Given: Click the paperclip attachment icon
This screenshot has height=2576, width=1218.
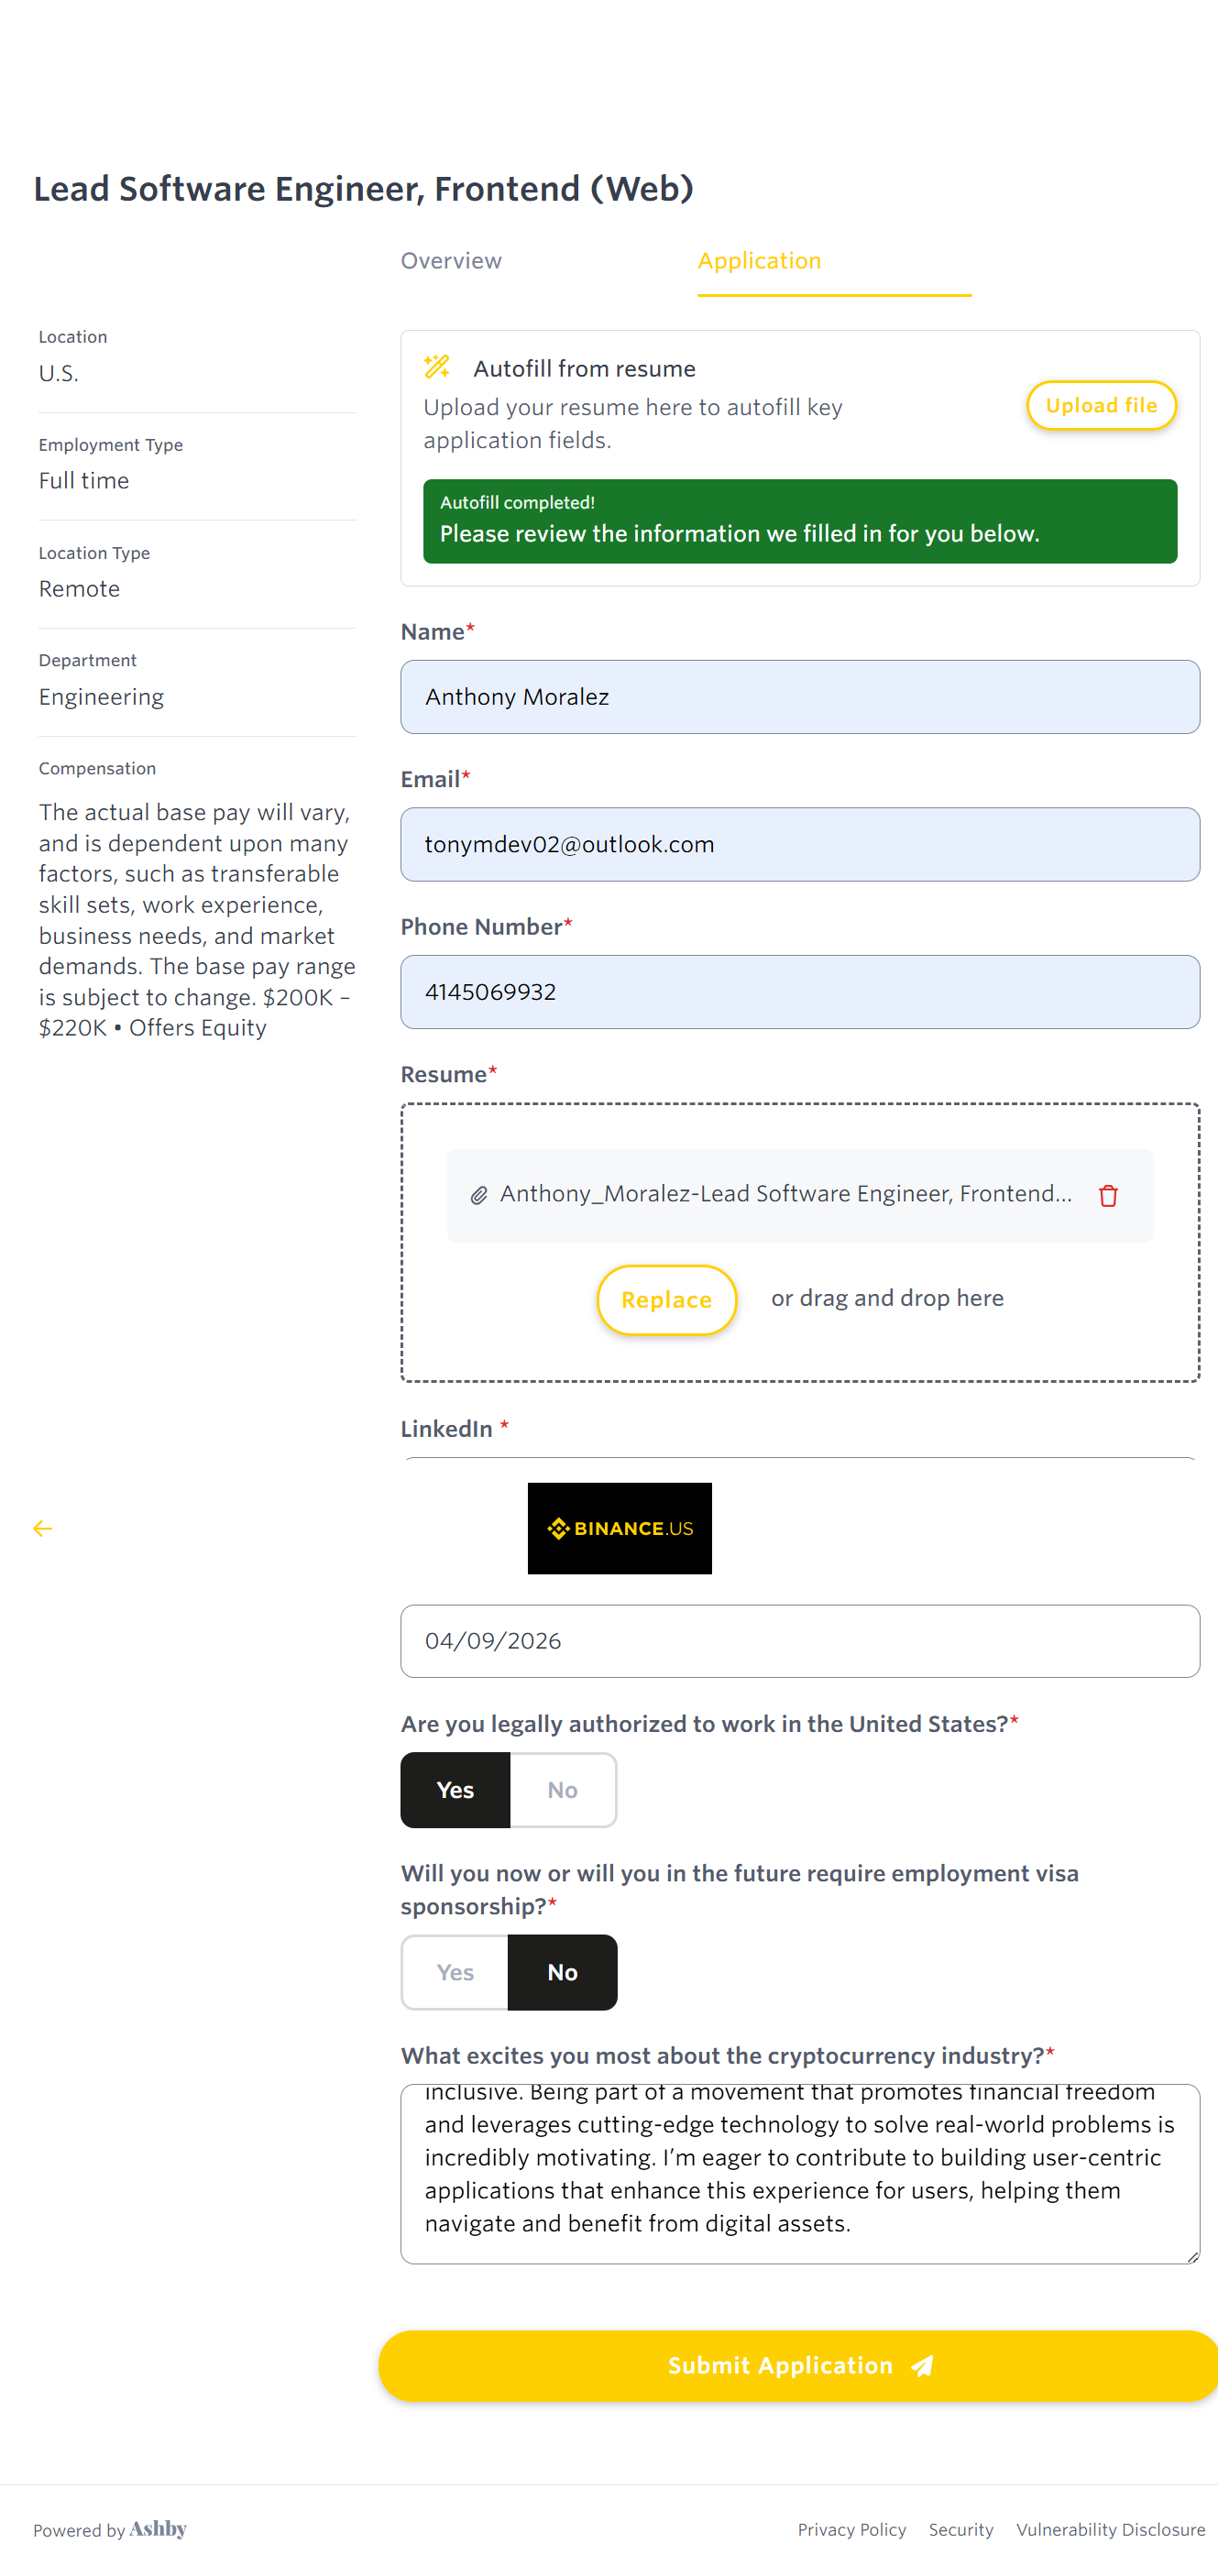Looking at the screenshot, I should pyautogui.click(x=479, y=1195).
